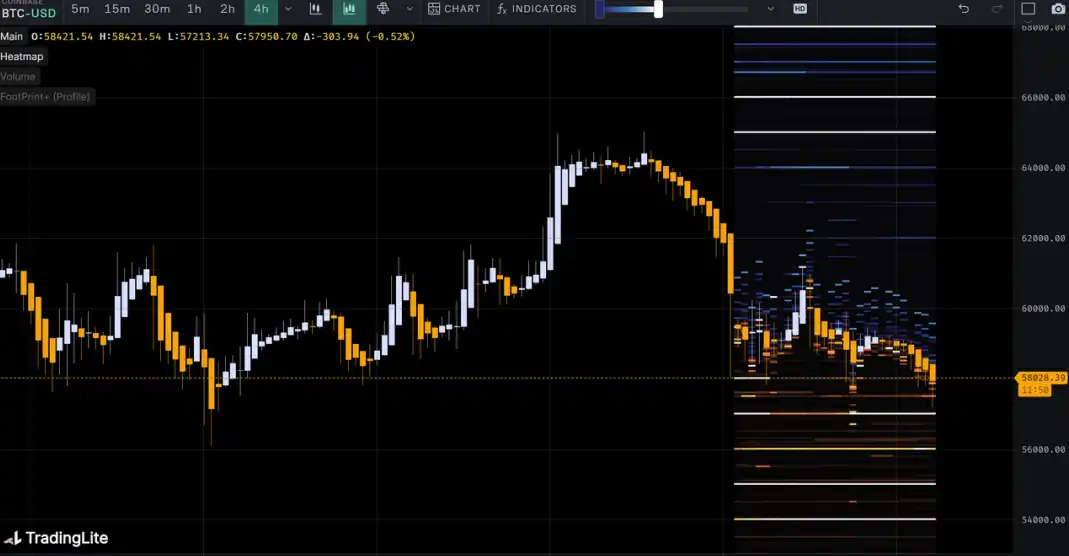1069x556 pixels.
Task: Click the fullscreen square icon
Action: 1028,9
